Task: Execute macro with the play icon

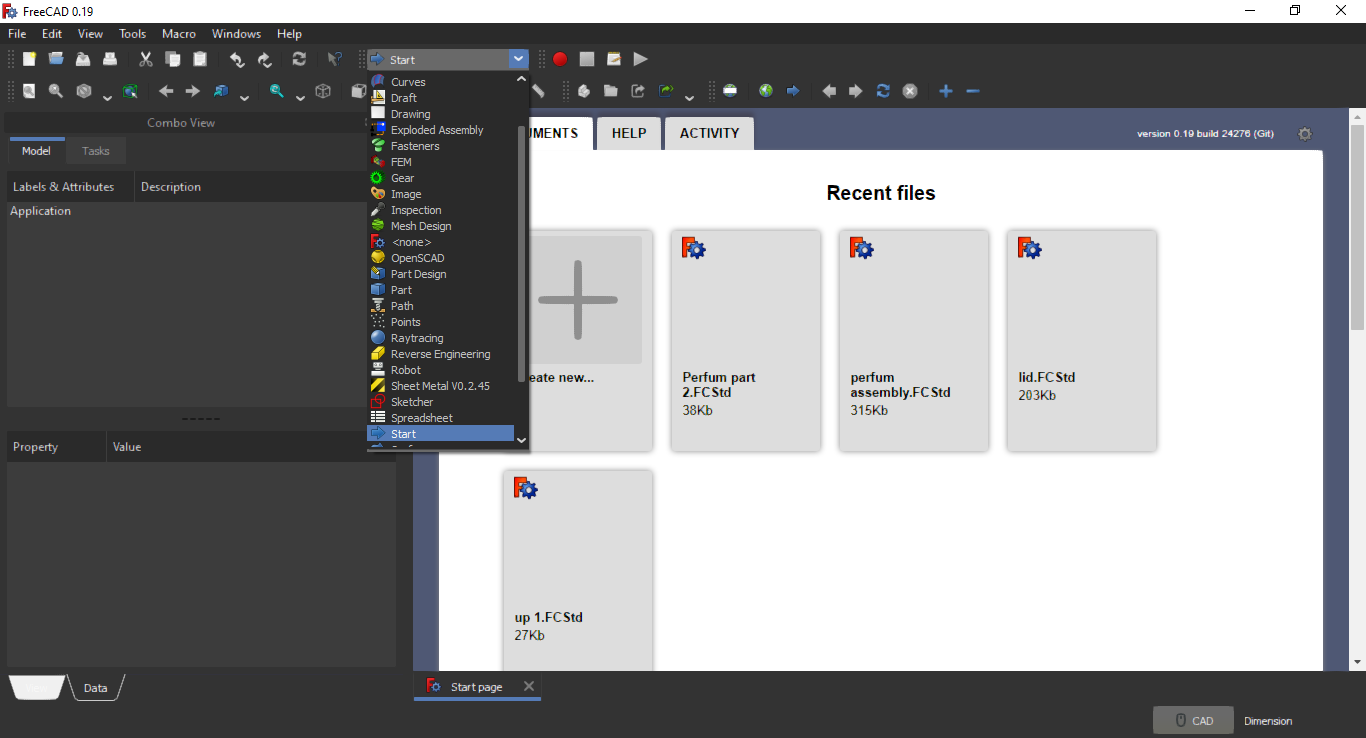Action: tap(641, 59)
